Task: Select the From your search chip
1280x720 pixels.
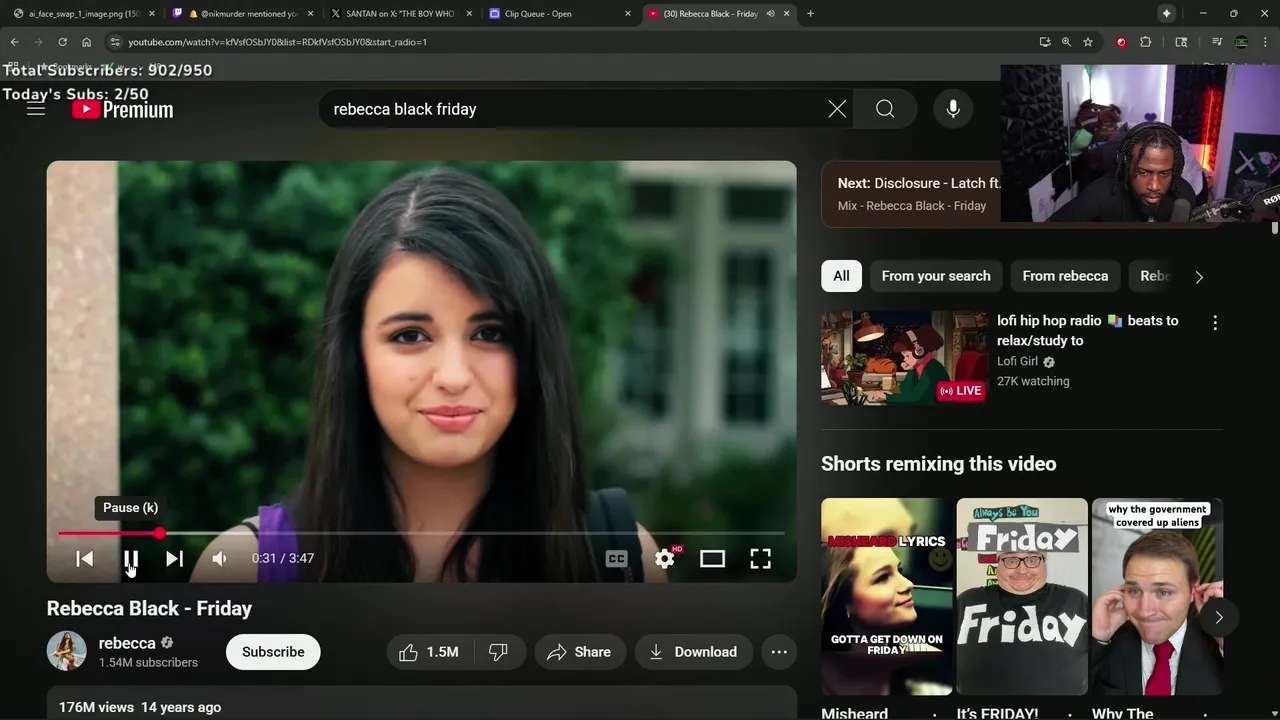Action: point(936,276)
